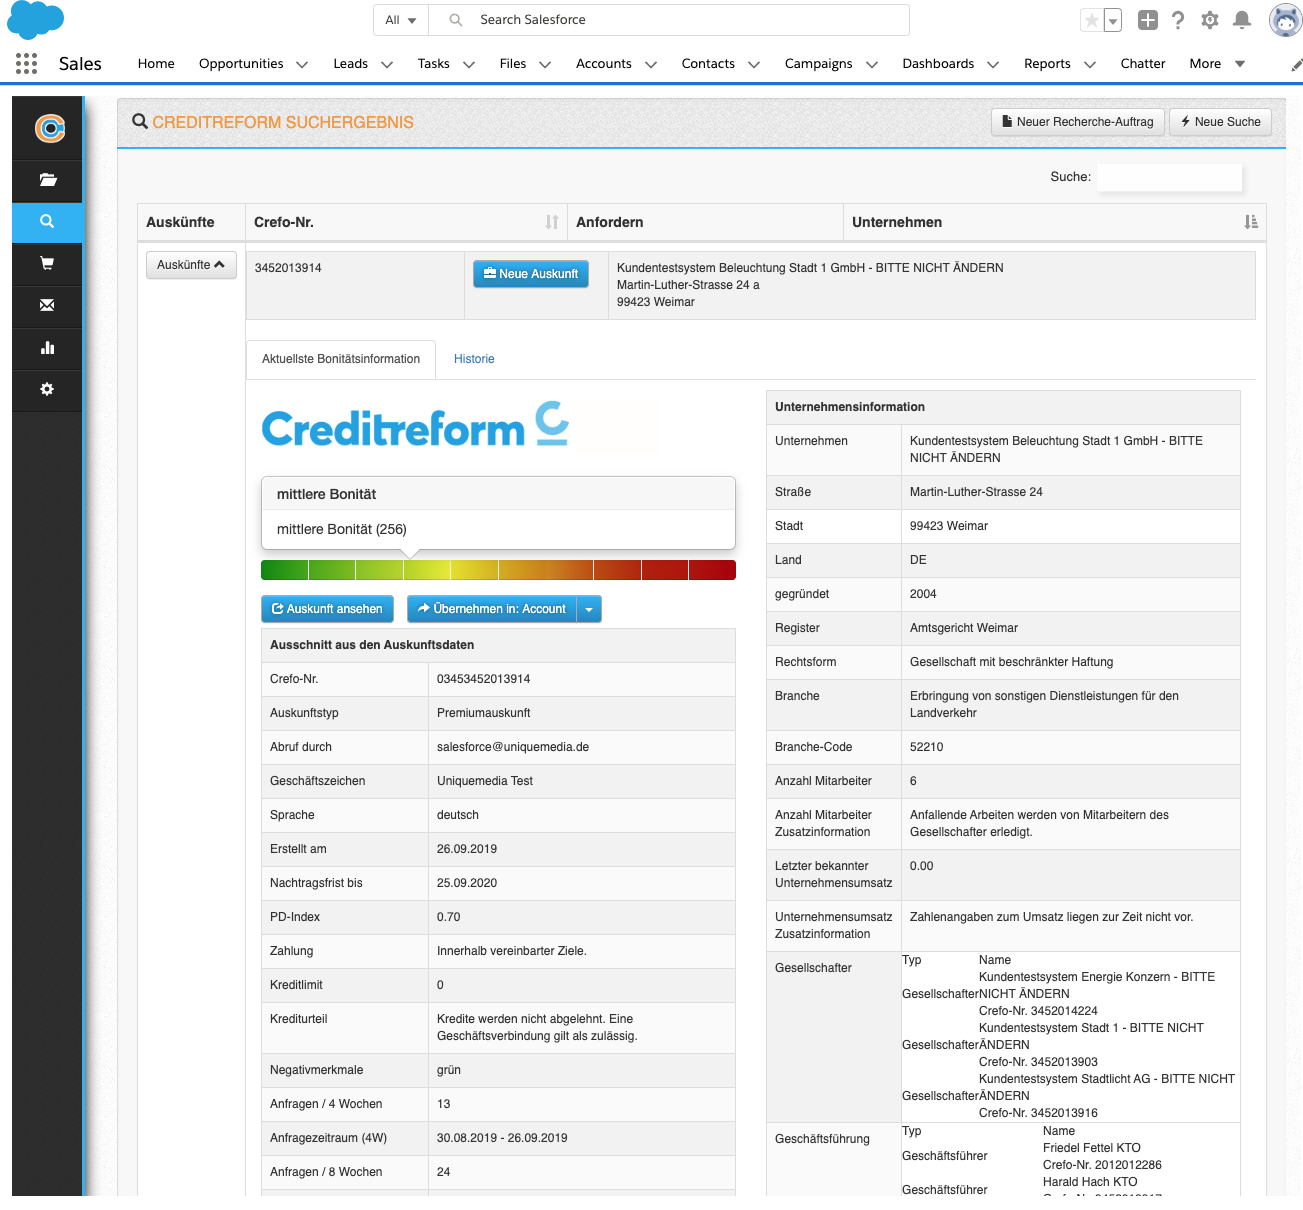This screenshot has width=1303, height=1210.
Task: Toggle sort on the Unternehmen column
Action: pyautogui.click(x=1250, y=222)
